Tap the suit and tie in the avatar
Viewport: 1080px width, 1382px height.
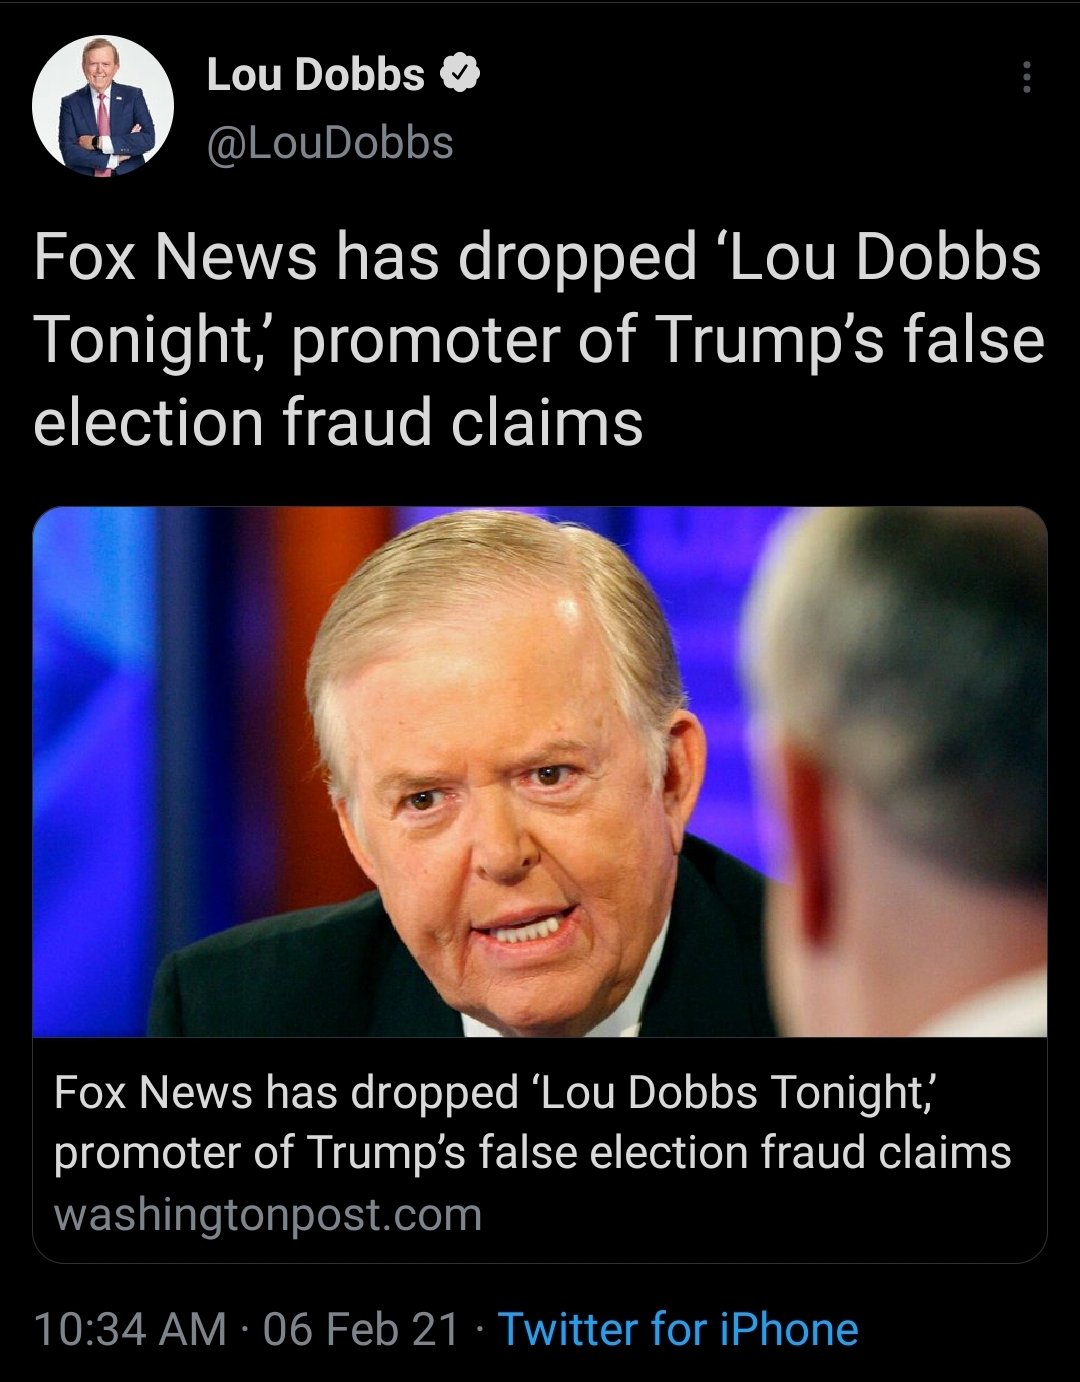click(104, 135)
